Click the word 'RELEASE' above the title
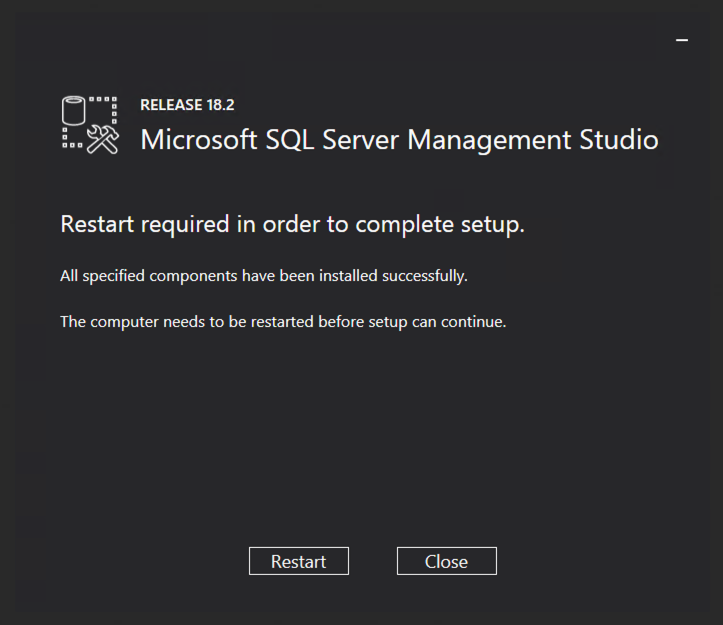Image resolution: width=723 pixels, height=625 pixels. click(x=171, y=105)
